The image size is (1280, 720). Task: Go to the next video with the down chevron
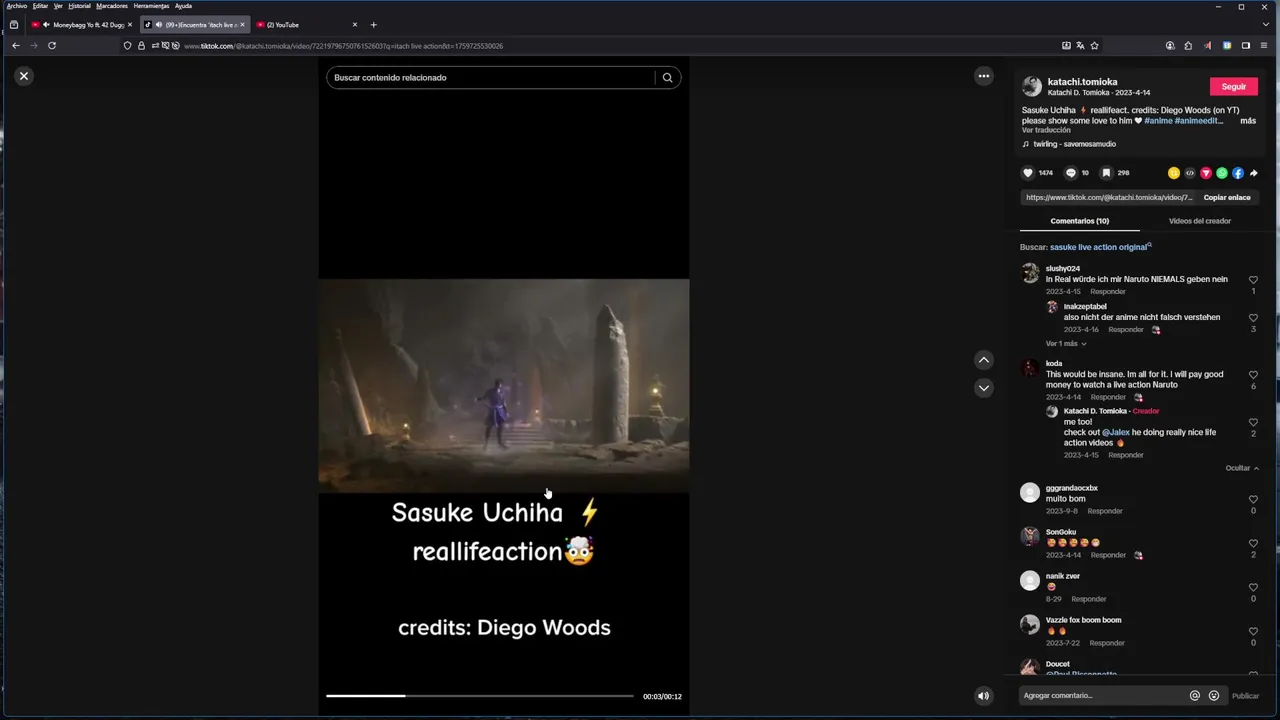[984, 388]
